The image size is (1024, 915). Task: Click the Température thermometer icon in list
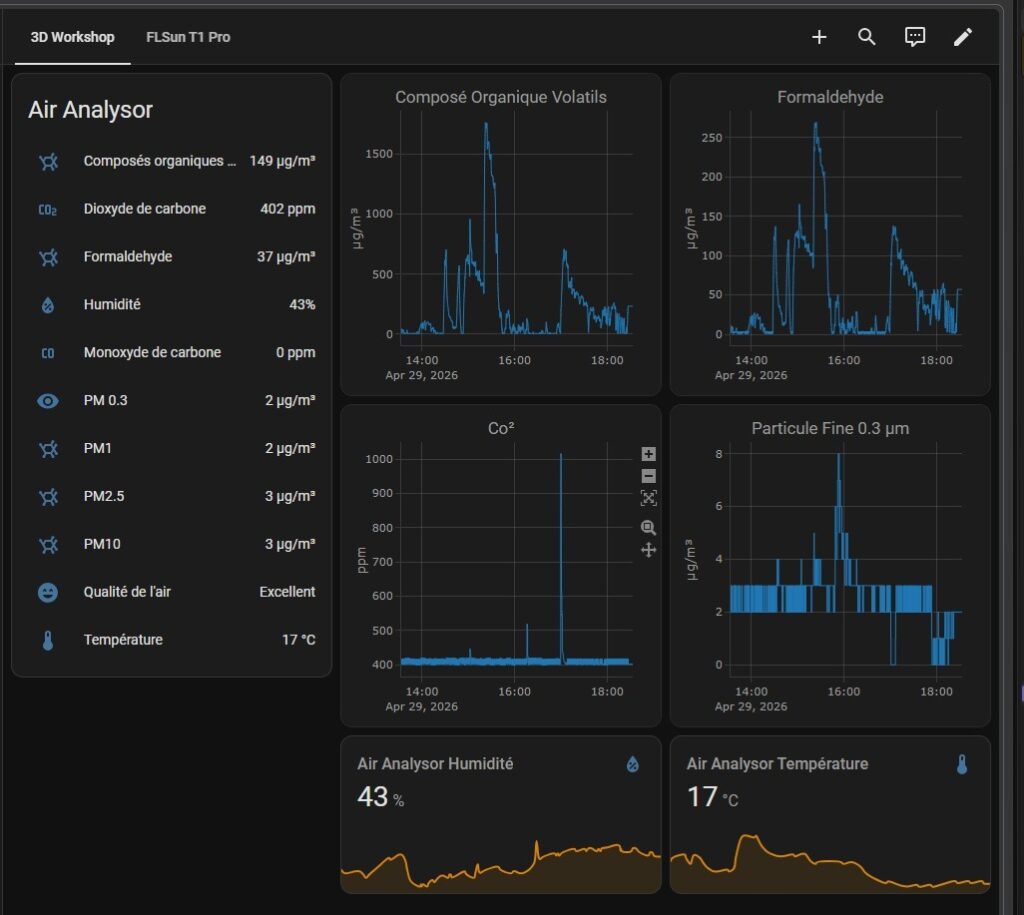[x=48, y=640]
